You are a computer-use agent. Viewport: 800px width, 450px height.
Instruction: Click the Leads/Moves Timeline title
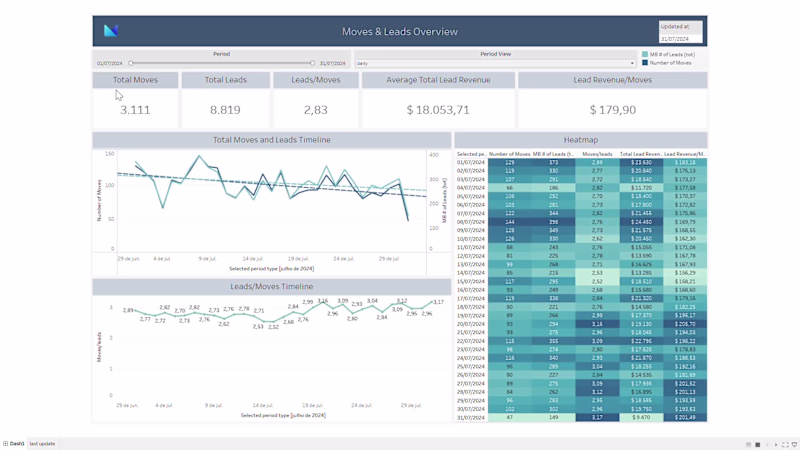pos(272,287)
